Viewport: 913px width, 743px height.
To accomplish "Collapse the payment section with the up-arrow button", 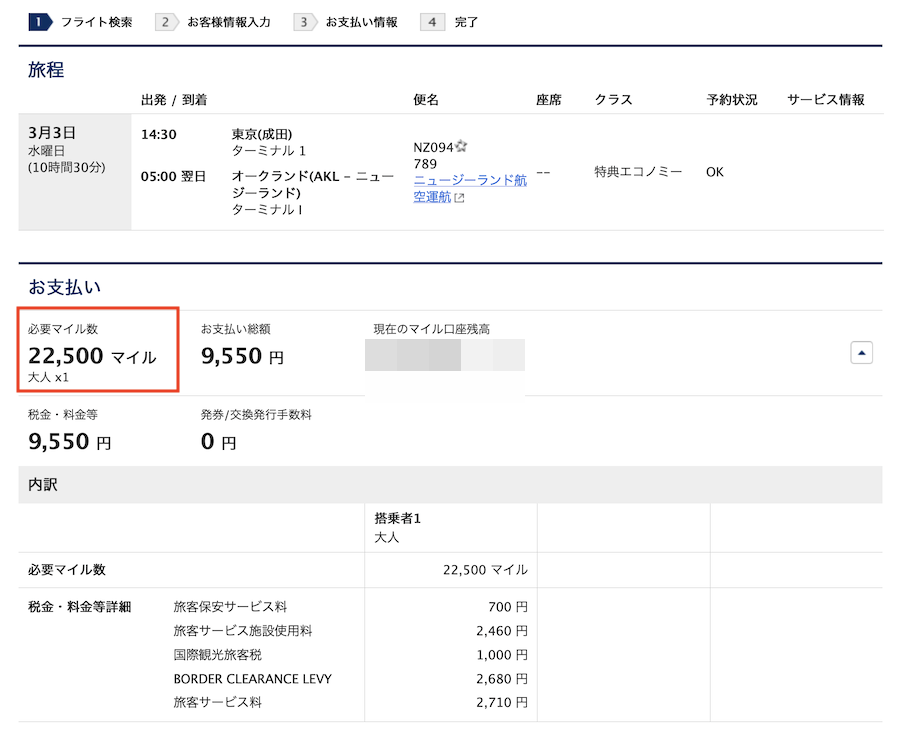I will click(x=862, y=352).
